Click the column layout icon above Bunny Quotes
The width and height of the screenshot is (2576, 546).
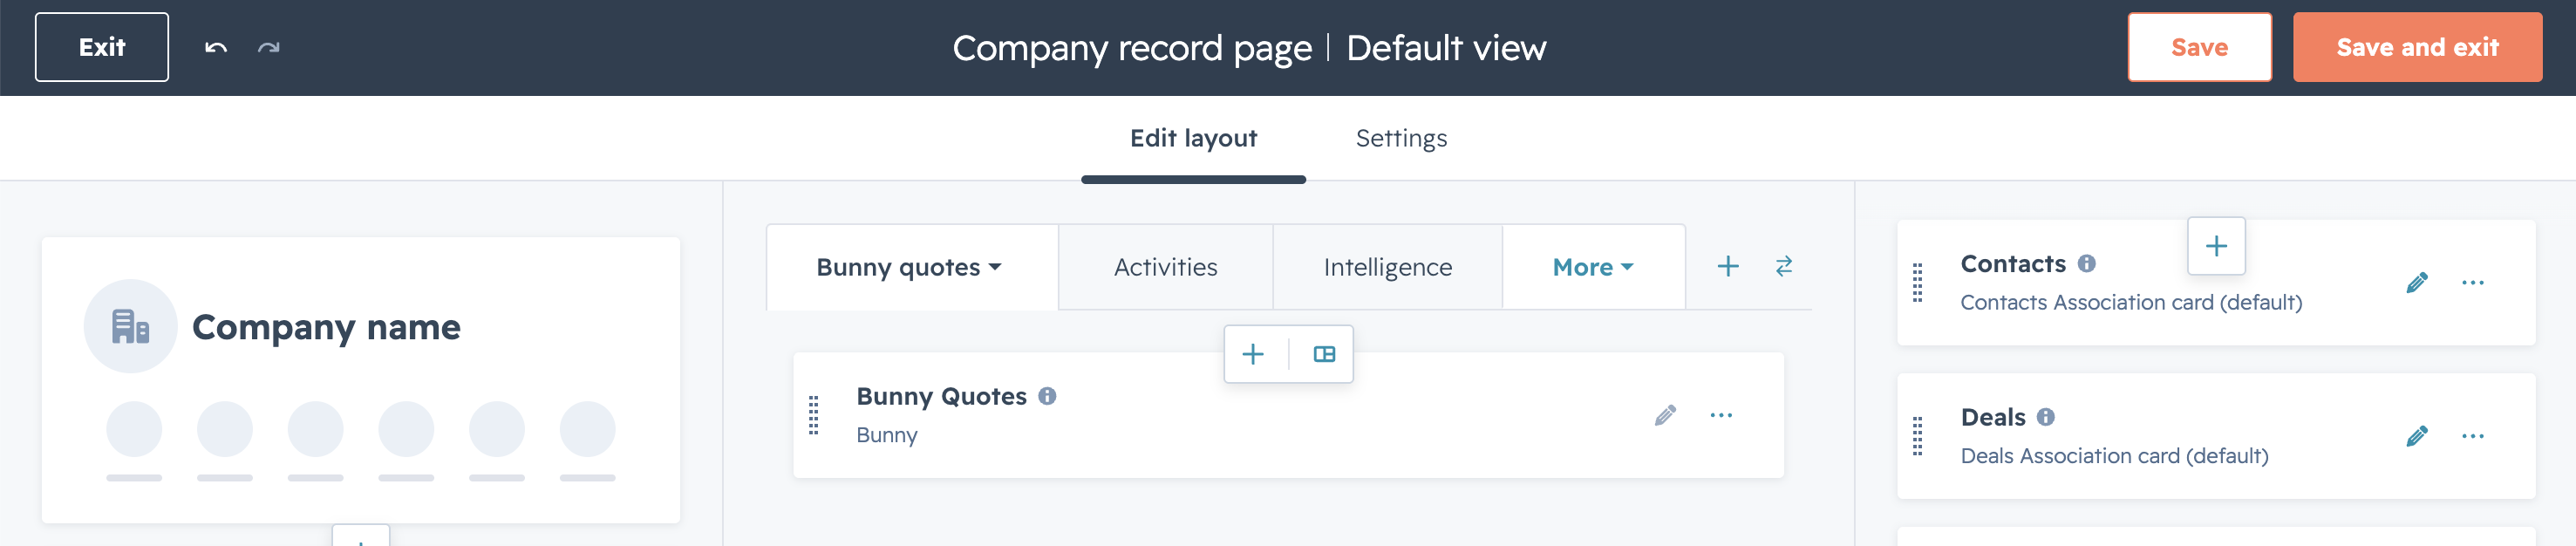tap(1324, 354)
